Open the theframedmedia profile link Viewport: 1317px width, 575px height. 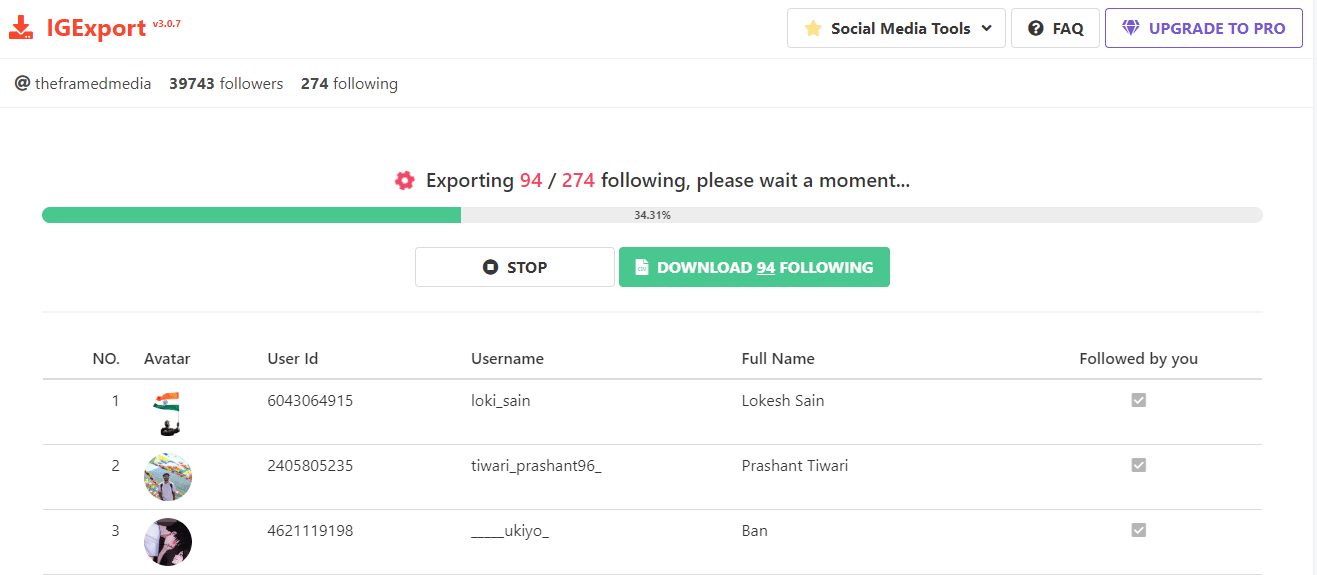93,84
